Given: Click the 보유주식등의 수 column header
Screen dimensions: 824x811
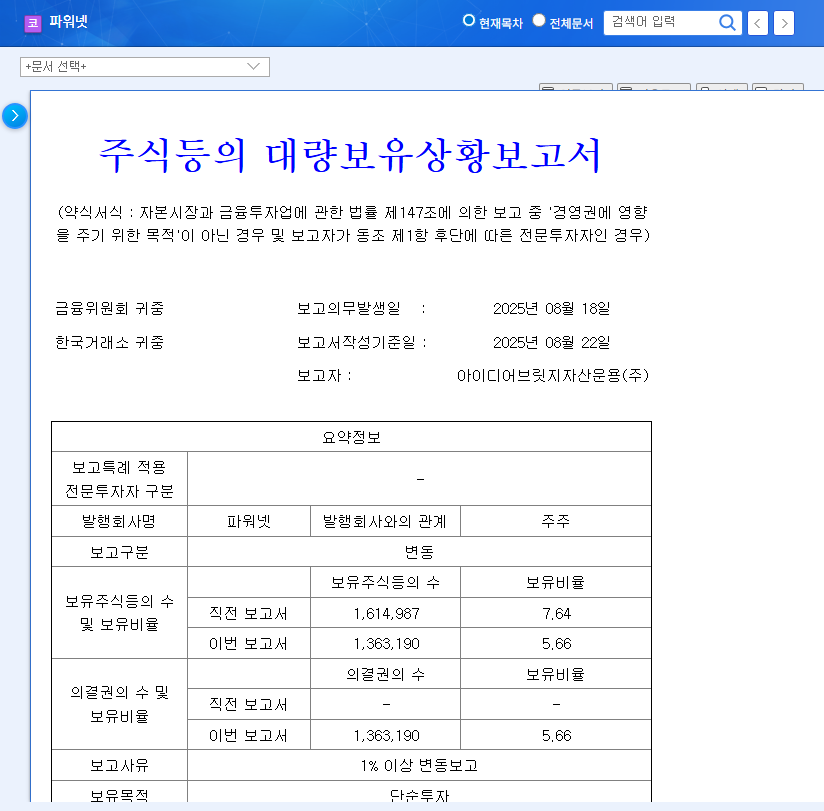Looking at the screenshot, I should (x=385, y=582).
